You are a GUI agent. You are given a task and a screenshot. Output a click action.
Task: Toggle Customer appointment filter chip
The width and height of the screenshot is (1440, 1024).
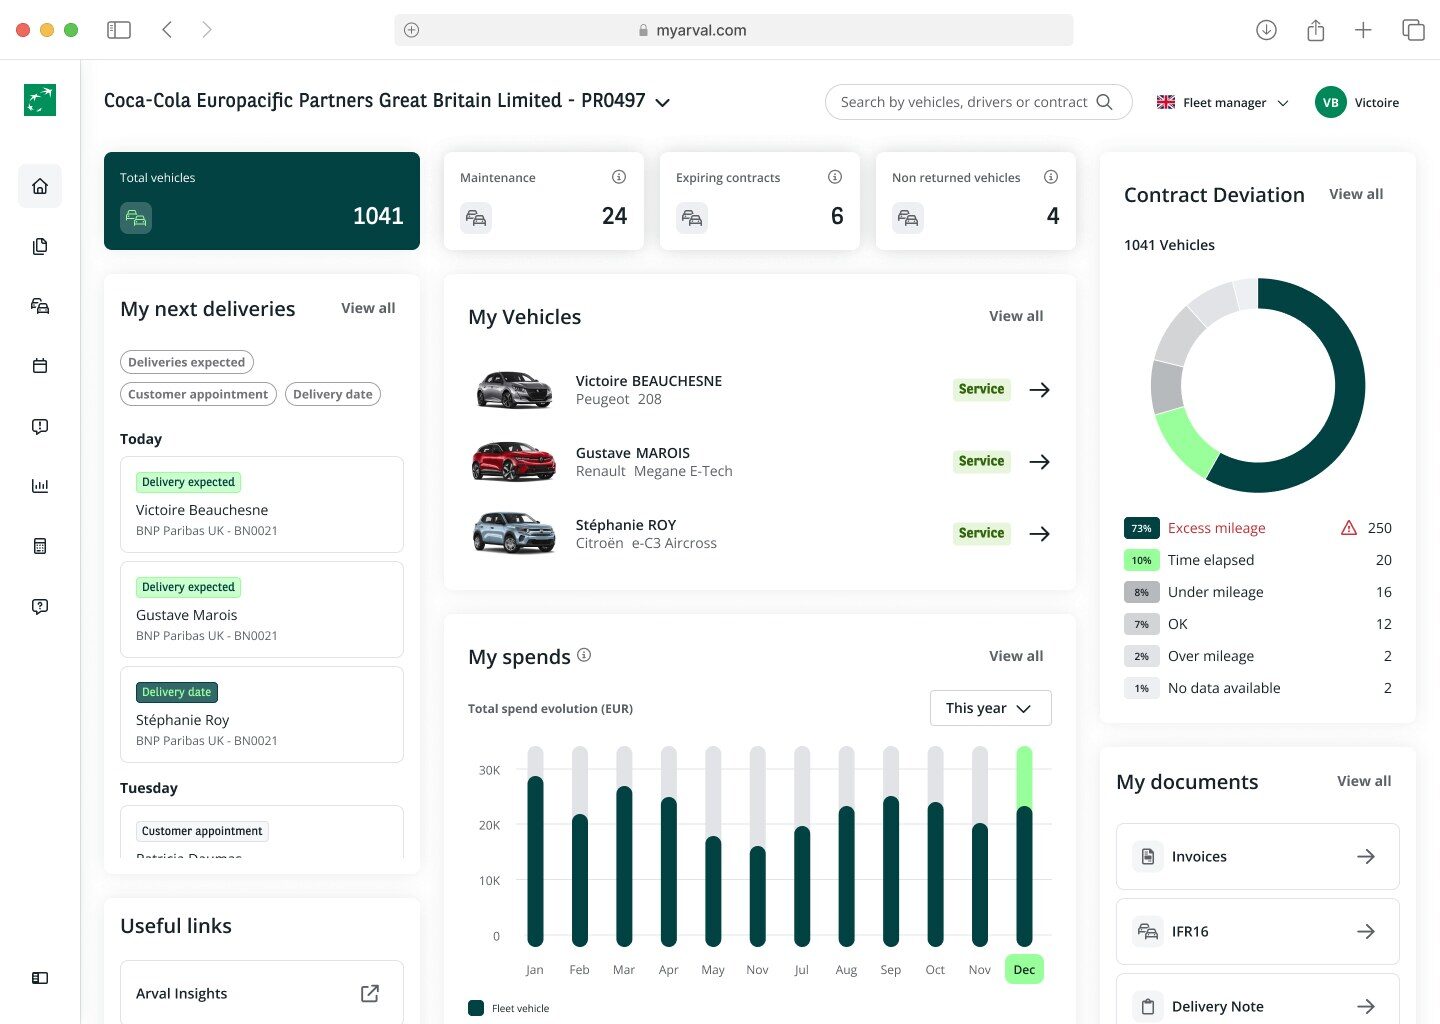point(198,394)
